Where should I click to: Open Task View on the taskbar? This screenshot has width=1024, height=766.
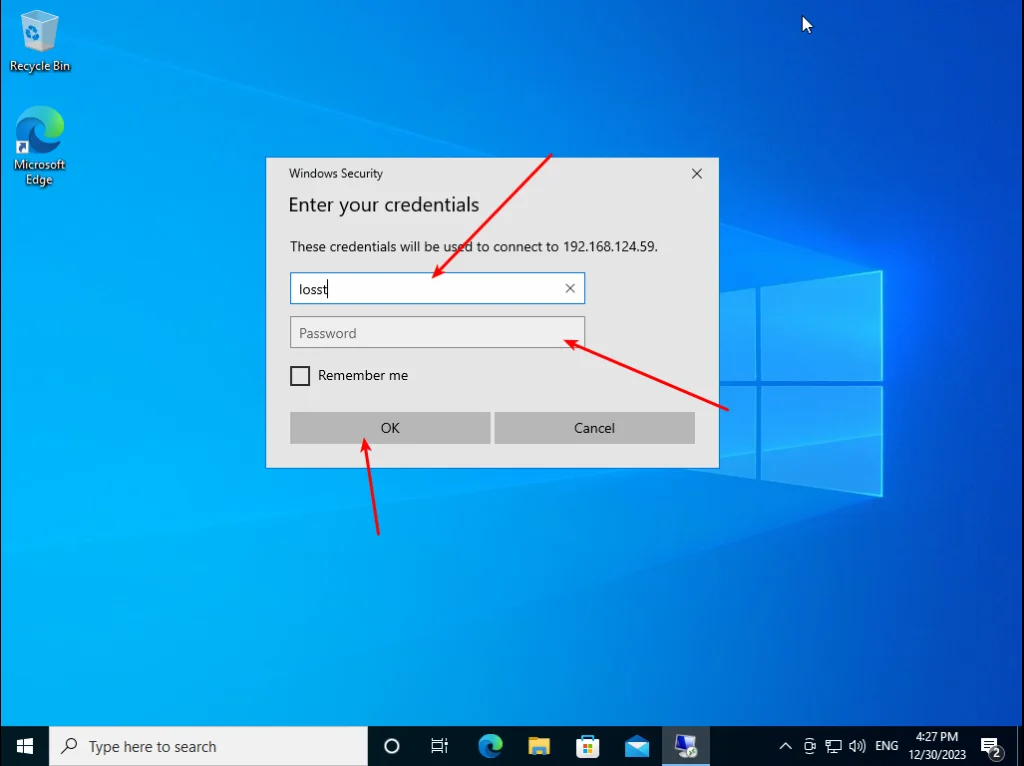(x=440, y=746)
